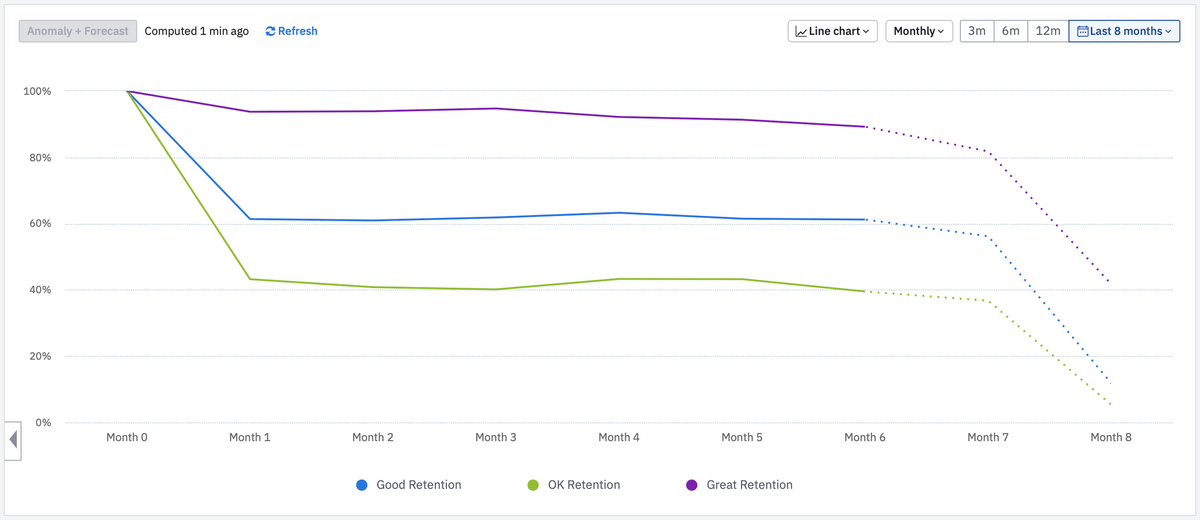Viewport: 1200px width, 520px height.
Task: Click OK Retention line point at Month 3
Action: coord(496,289)
